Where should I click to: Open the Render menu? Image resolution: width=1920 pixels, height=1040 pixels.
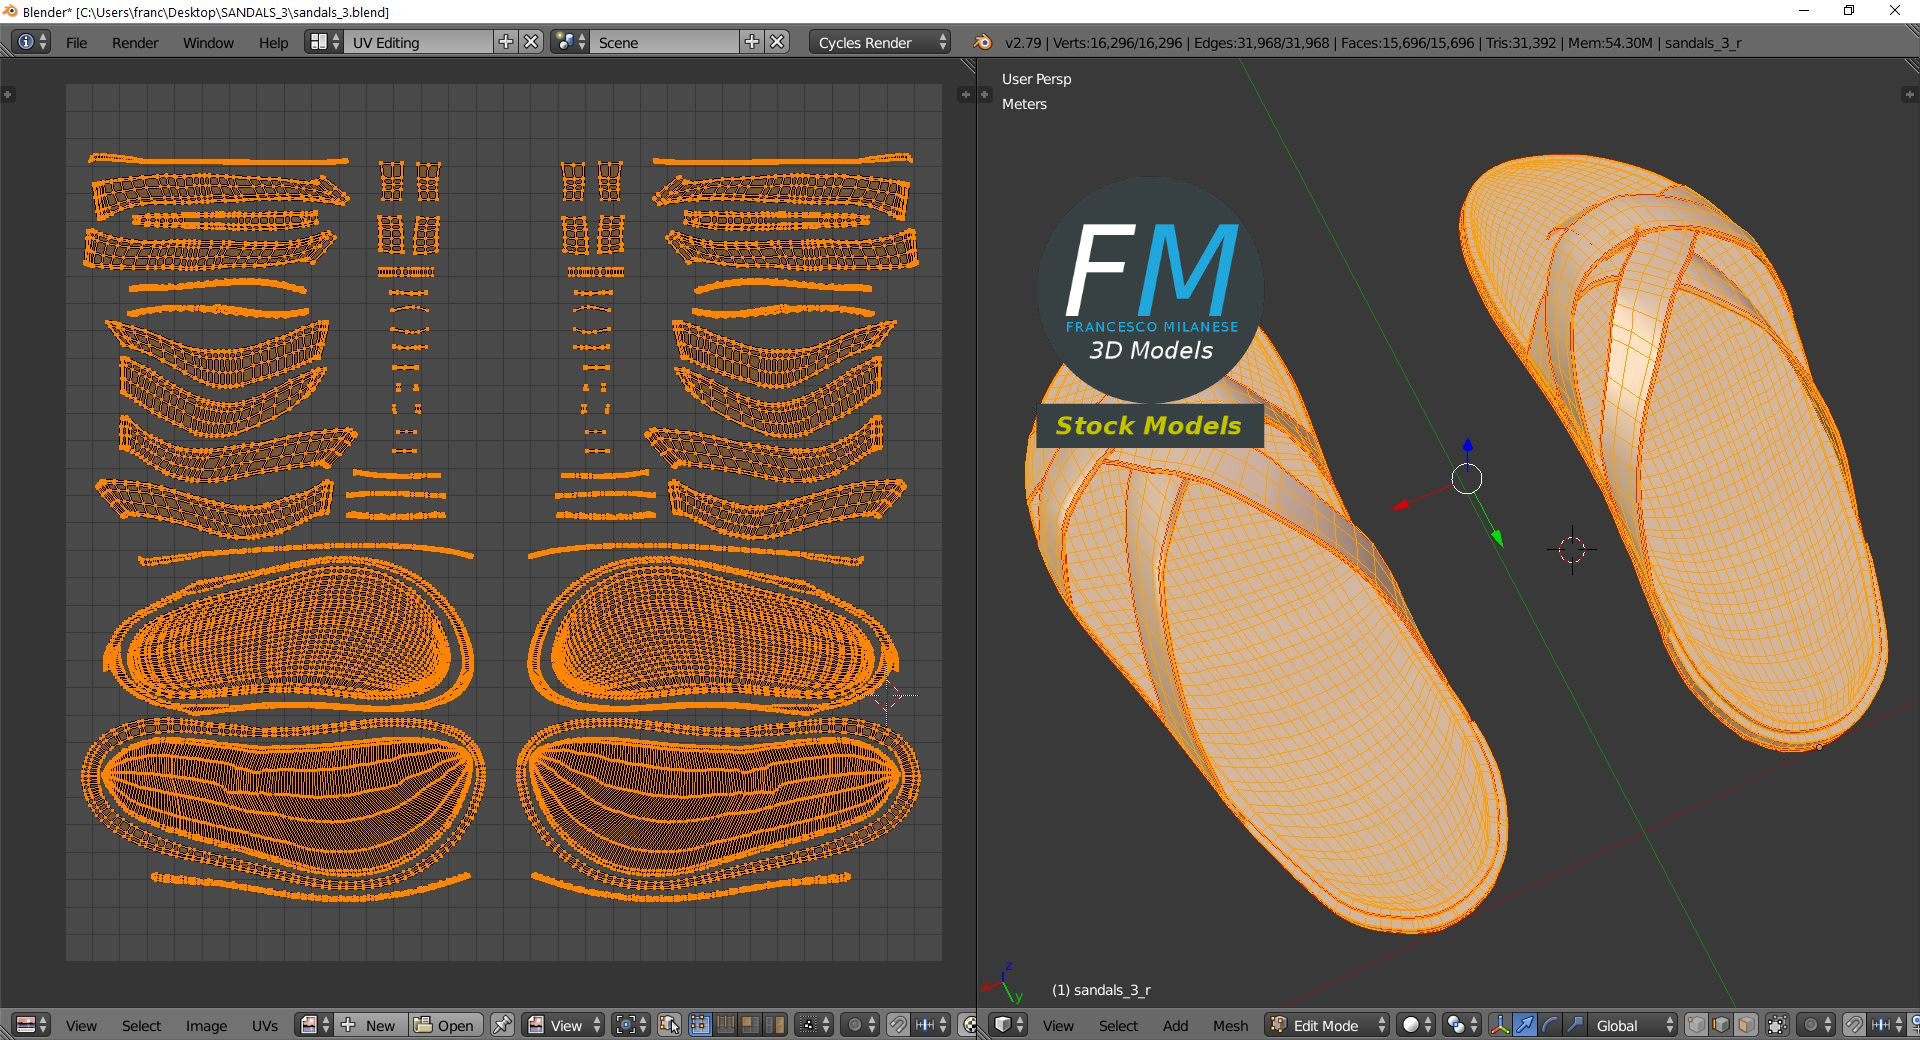(x=135, y=42)
